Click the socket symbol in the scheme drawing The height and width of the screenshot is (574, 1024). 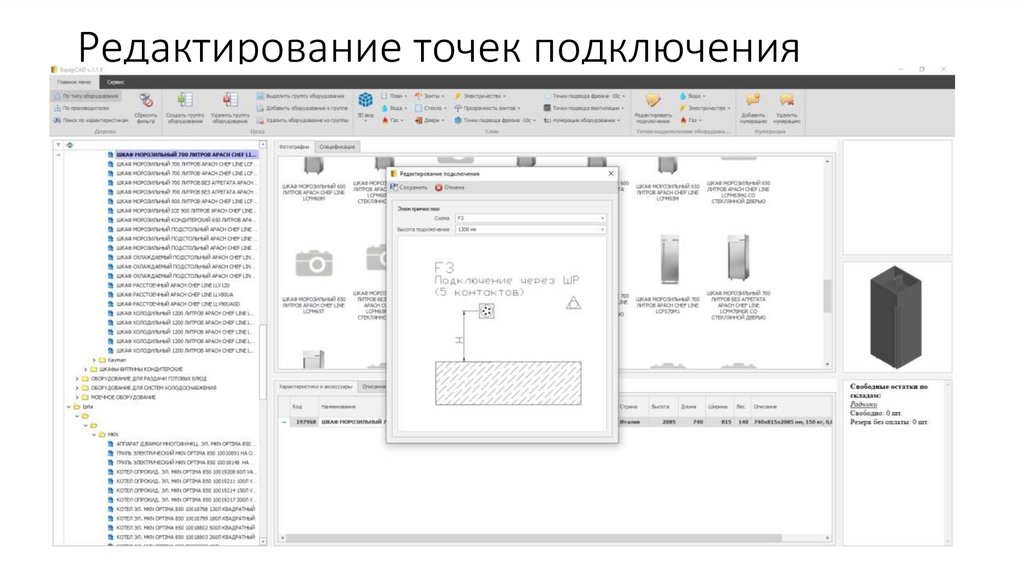coord(487,311)
